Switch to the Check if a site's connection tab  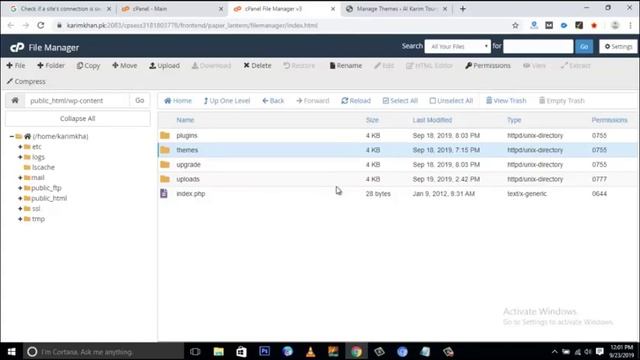tap(60, 9)
